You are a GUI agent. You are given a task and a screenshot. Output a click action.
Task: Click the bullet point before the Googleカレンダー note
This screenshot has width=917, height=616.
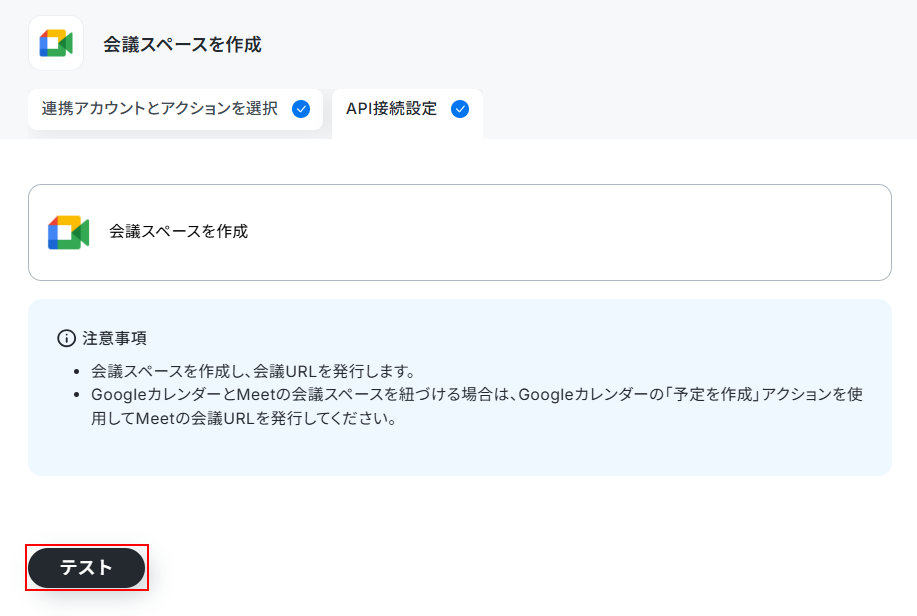pyautogui.click(x=77, y=395)
